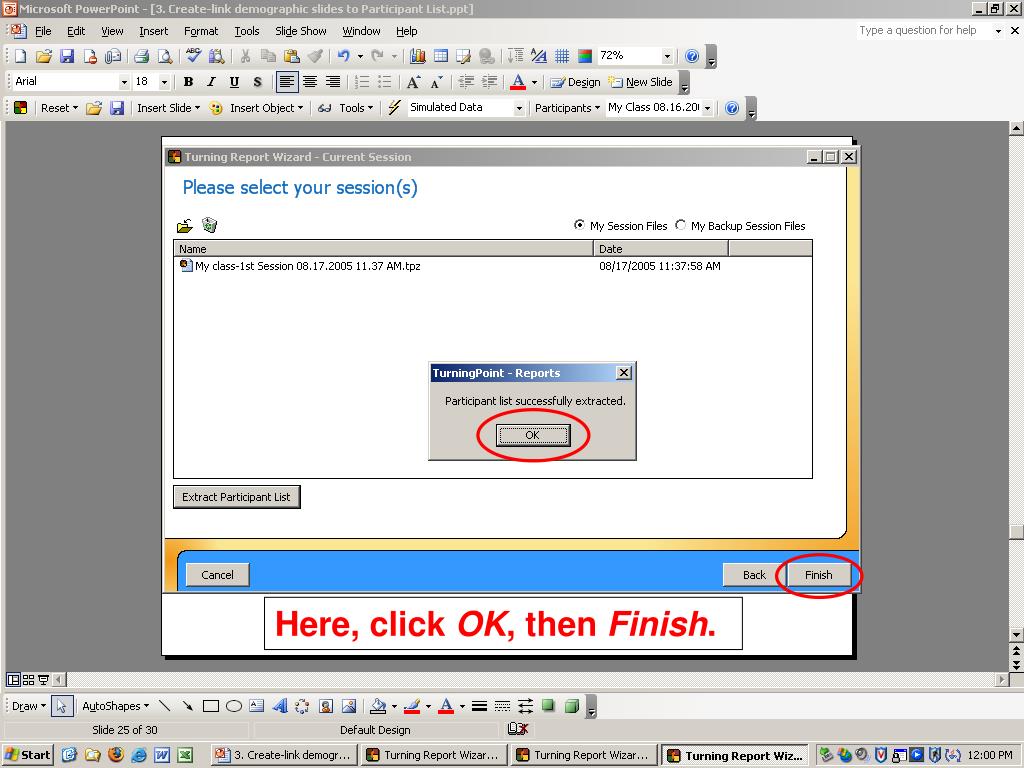
Task: Click the Font Color red A swatch
Action: (x=518, y=82)
